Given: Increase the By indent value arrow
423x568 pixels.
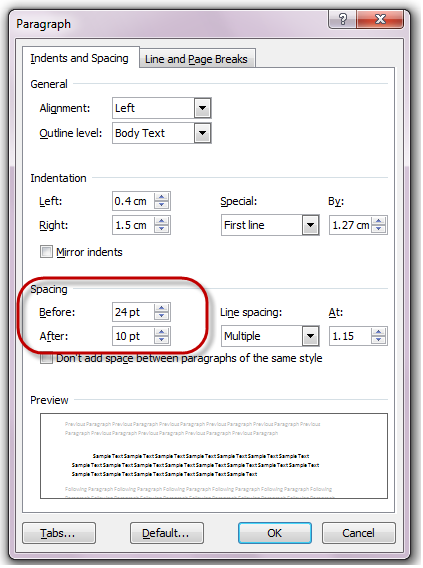Looking at the screenshot, I should tap(379, 221).
